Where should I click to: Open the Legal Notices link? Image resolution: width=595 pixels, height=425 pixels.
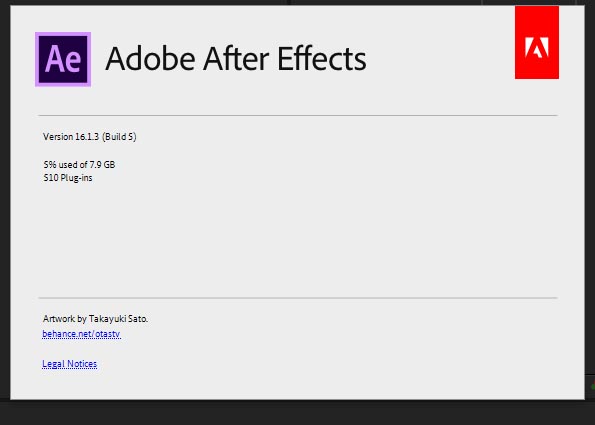69,364
